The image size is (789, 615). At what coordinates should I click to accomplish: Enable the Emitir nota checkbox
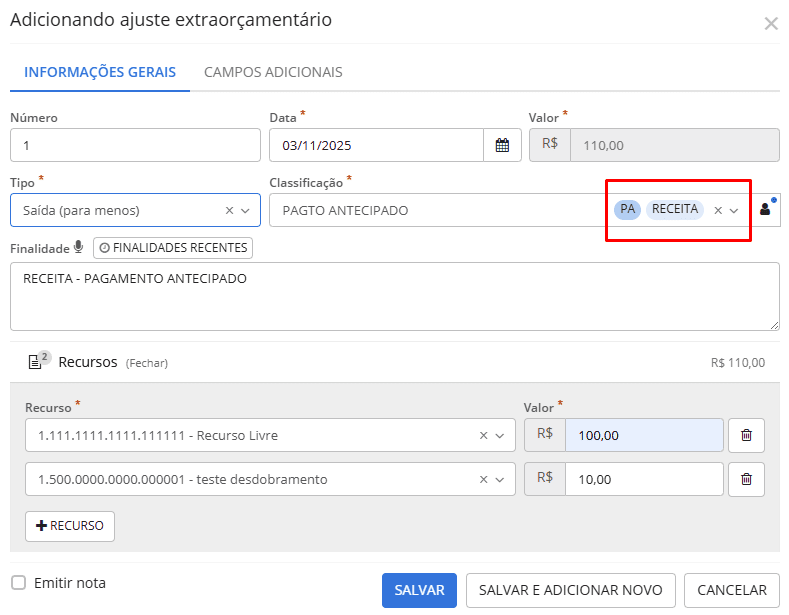click(x=18, y=583)
